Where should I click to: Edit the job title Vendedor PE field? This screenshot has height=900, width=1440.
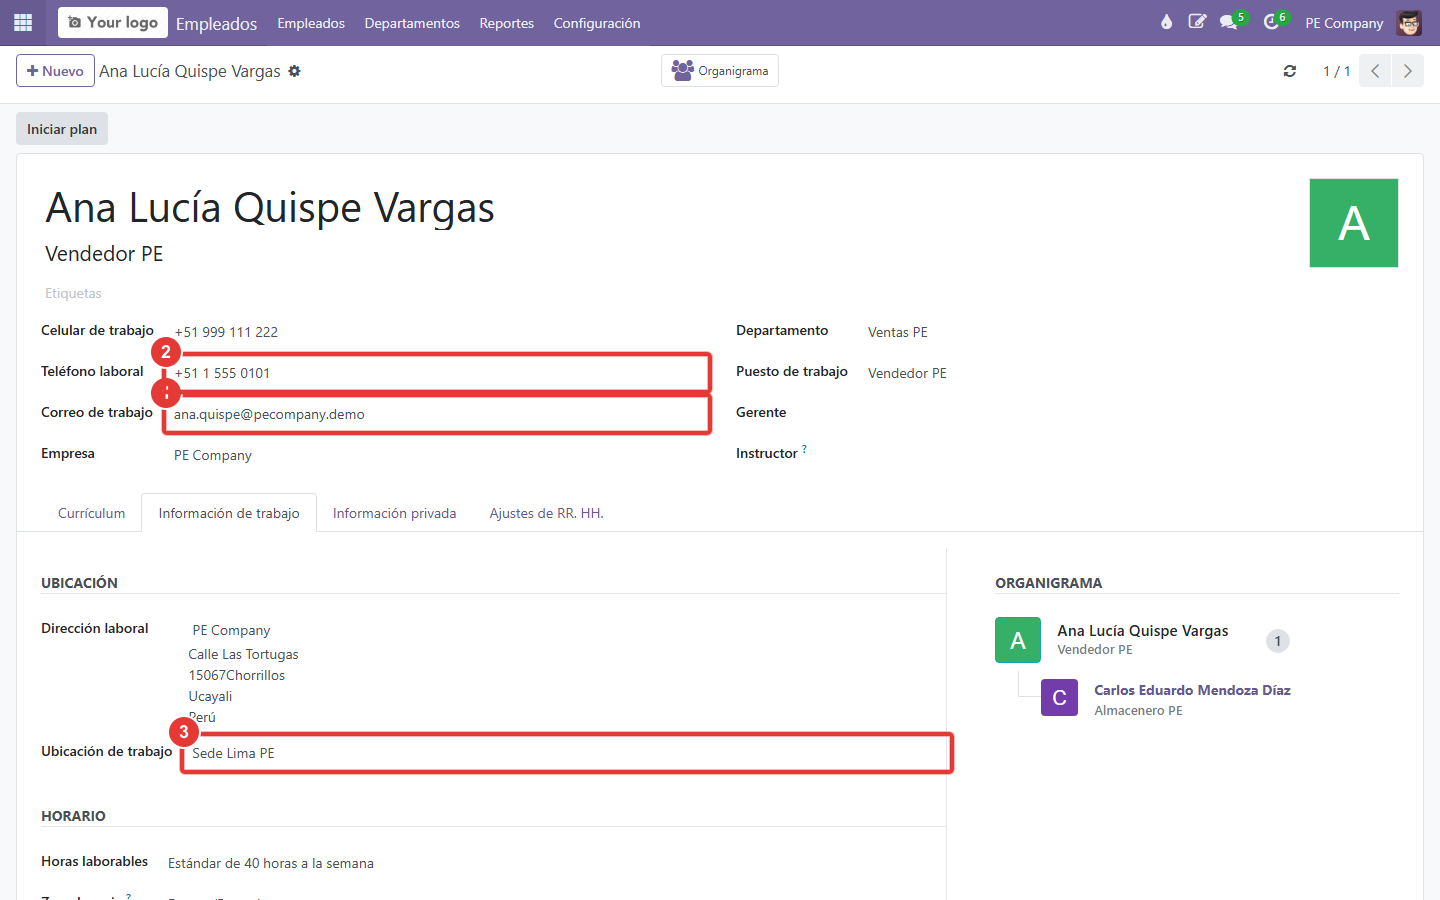pos(104,254)
